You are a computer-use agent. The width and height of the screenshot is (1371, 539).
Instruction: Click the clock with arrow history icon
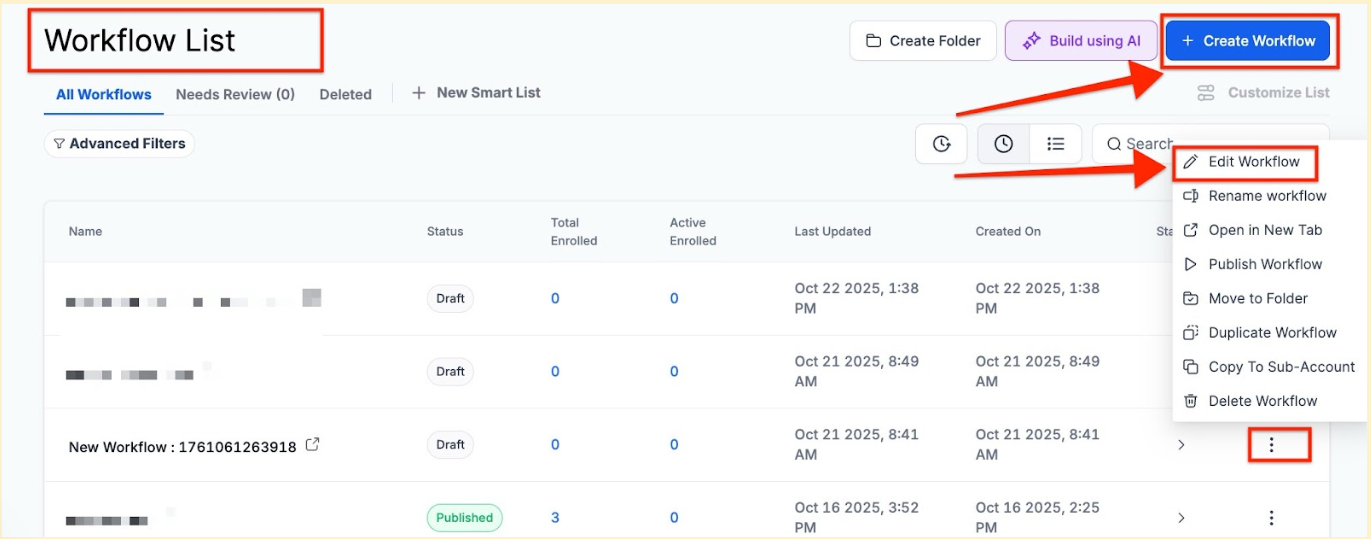tap(941, 144)
